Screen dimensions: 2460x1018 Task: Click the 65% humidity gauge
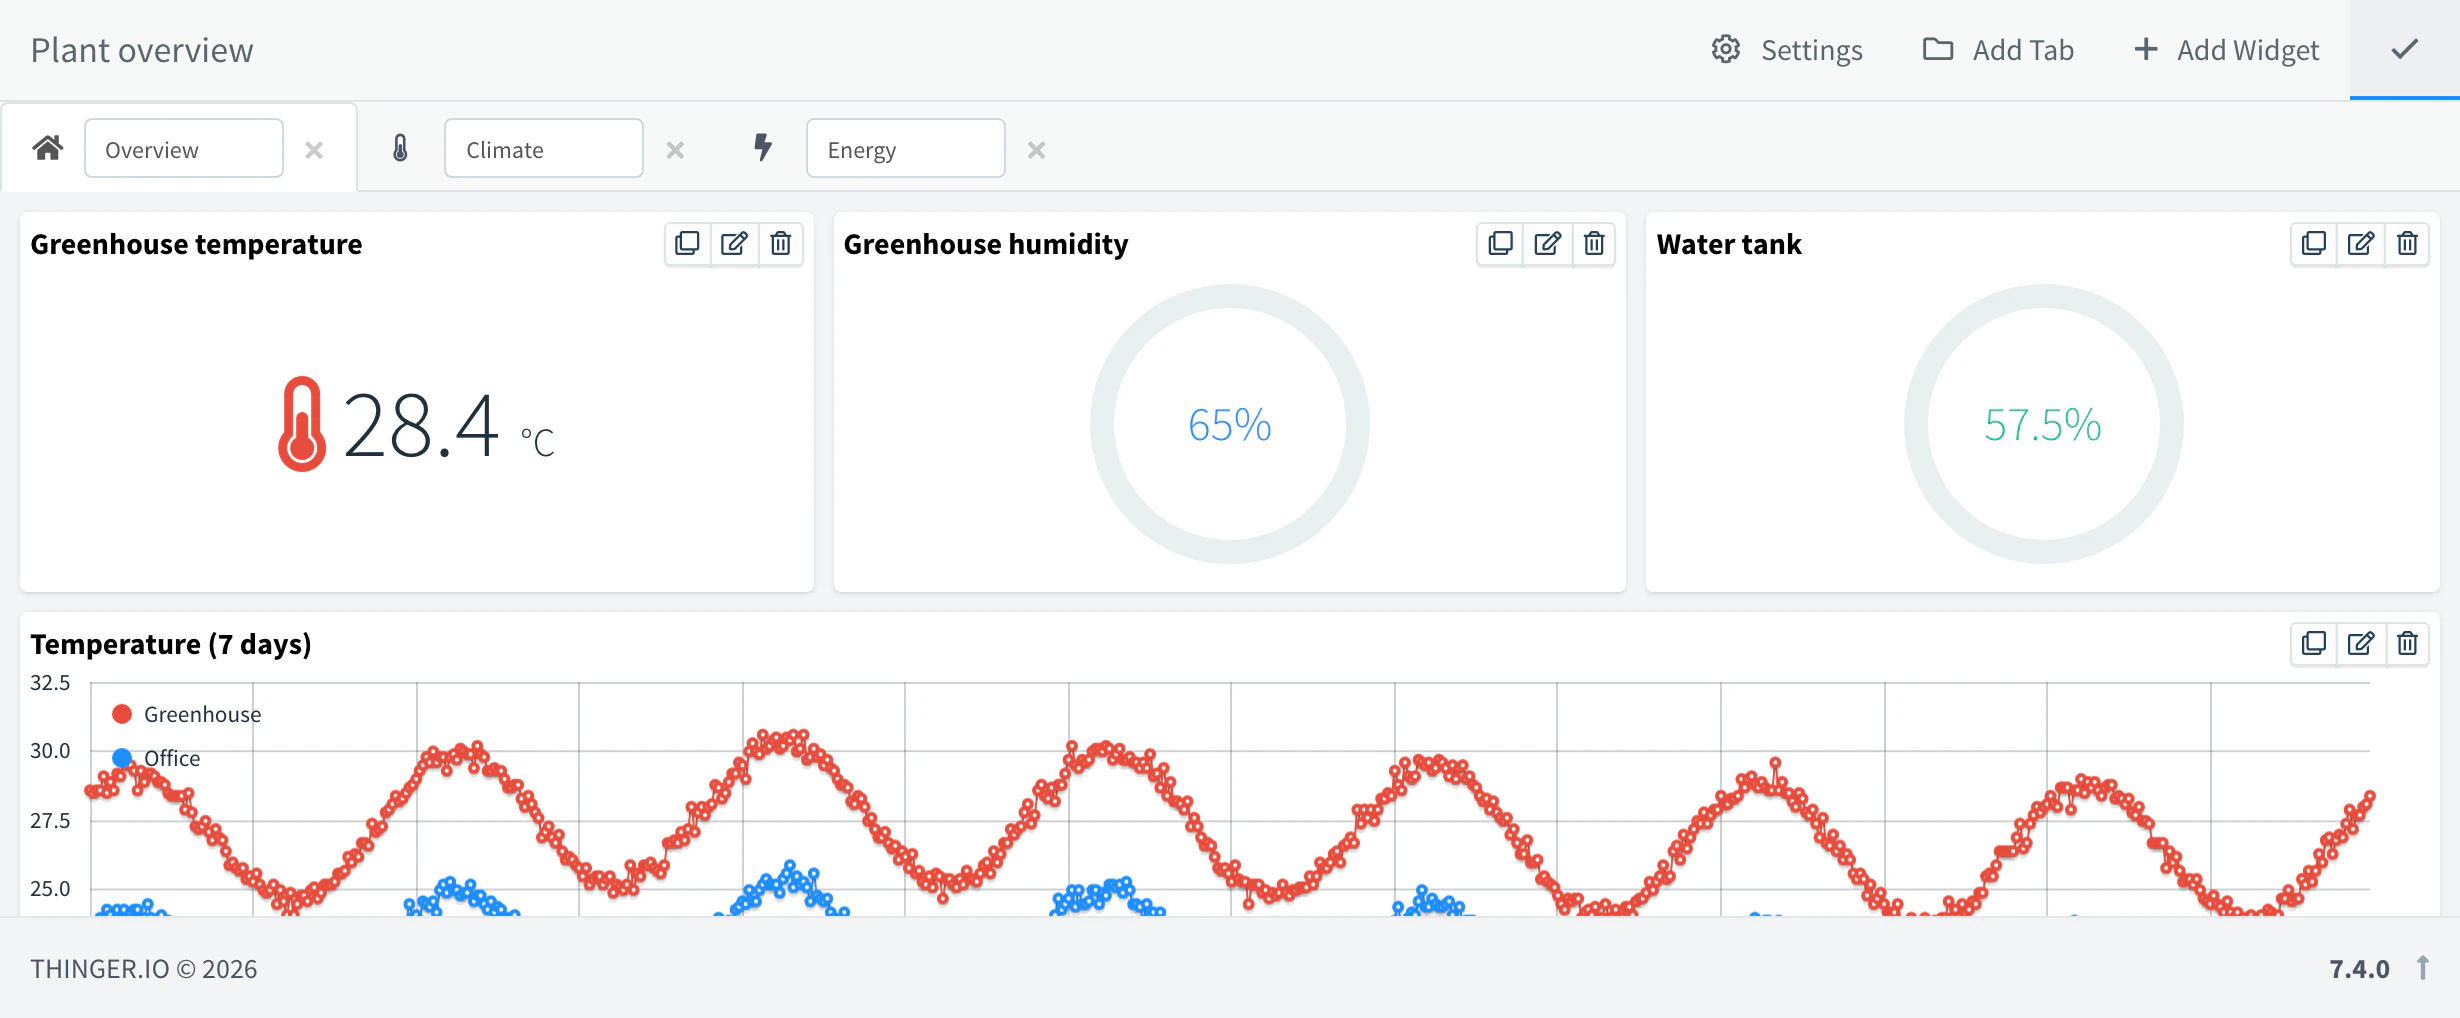coord(1230,424)
